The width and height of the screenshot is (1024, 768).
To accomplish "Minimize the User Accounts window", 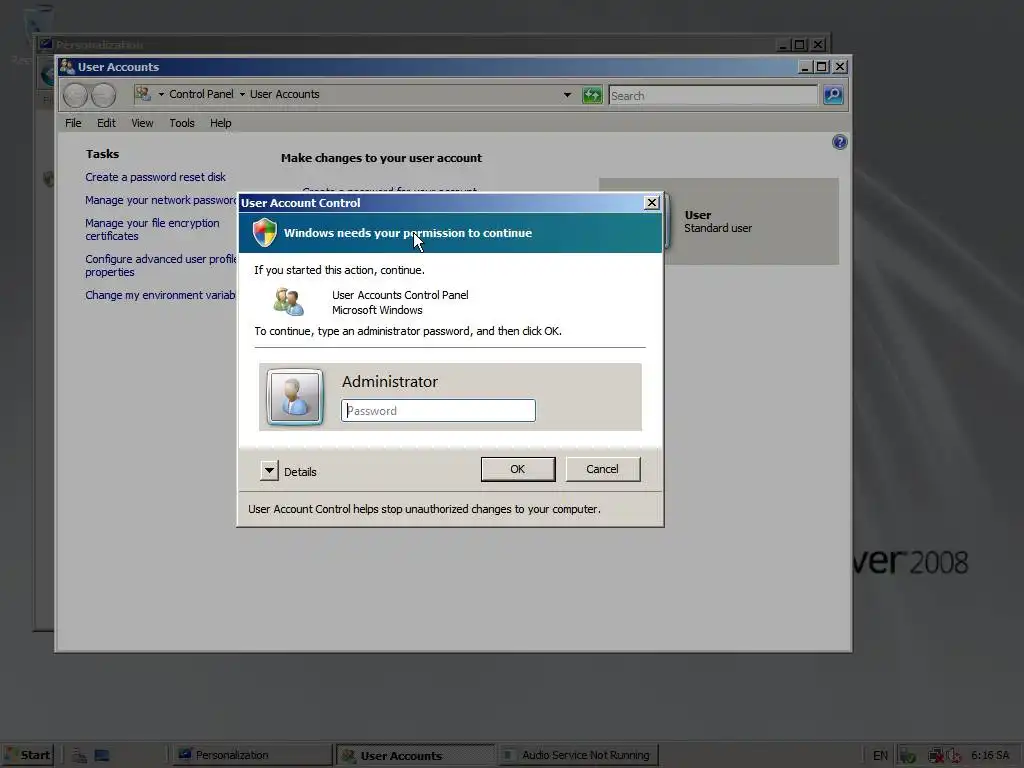I will [x=805, y=67].
